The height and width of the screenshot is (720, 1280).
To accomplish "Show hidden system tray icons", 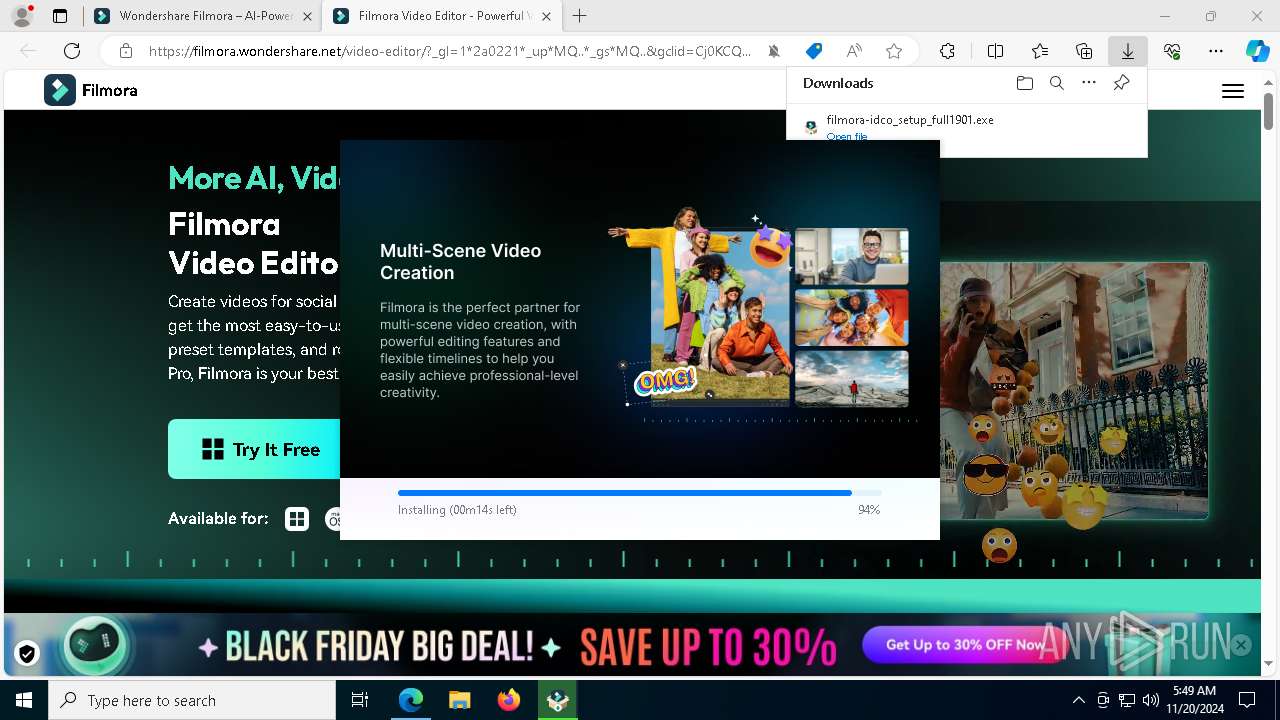I will [1078, 700].
